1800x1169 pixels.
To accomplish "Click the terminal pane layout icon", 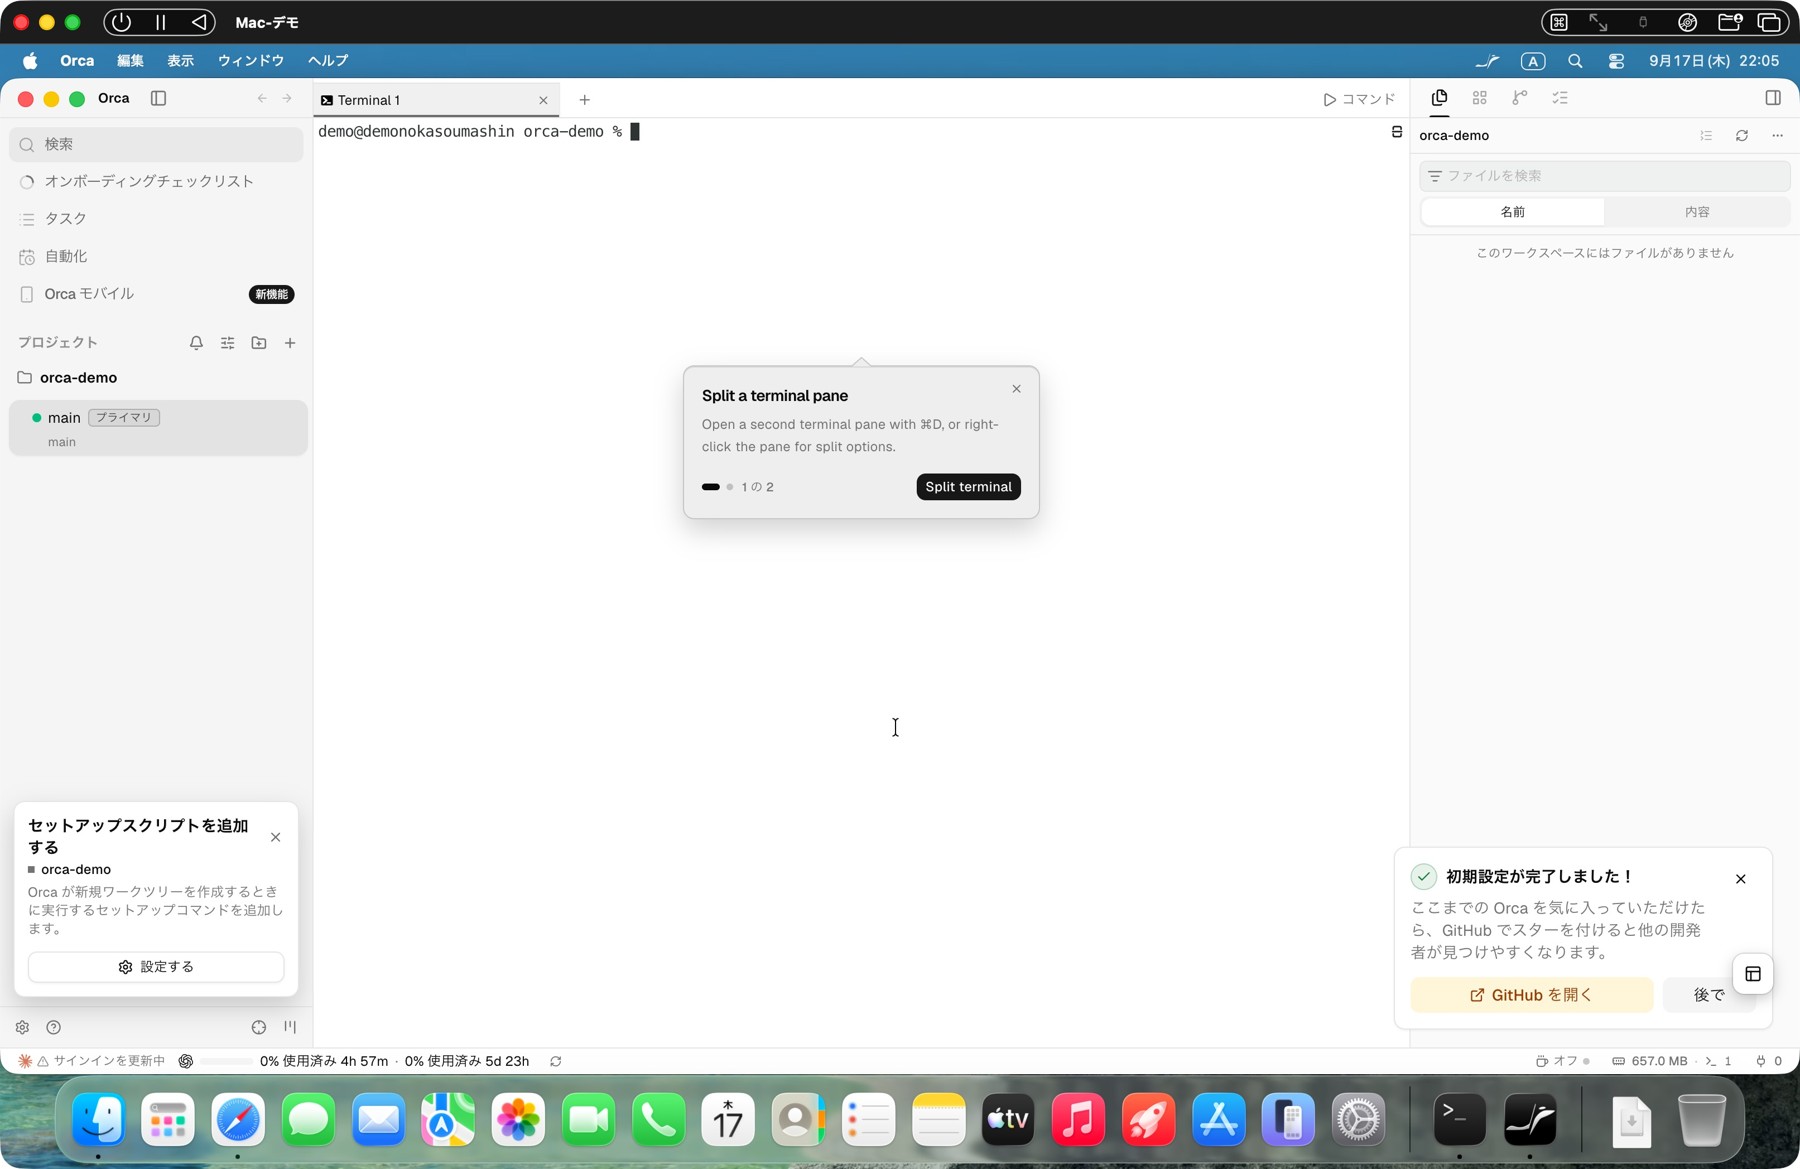I will (1397, 132).
